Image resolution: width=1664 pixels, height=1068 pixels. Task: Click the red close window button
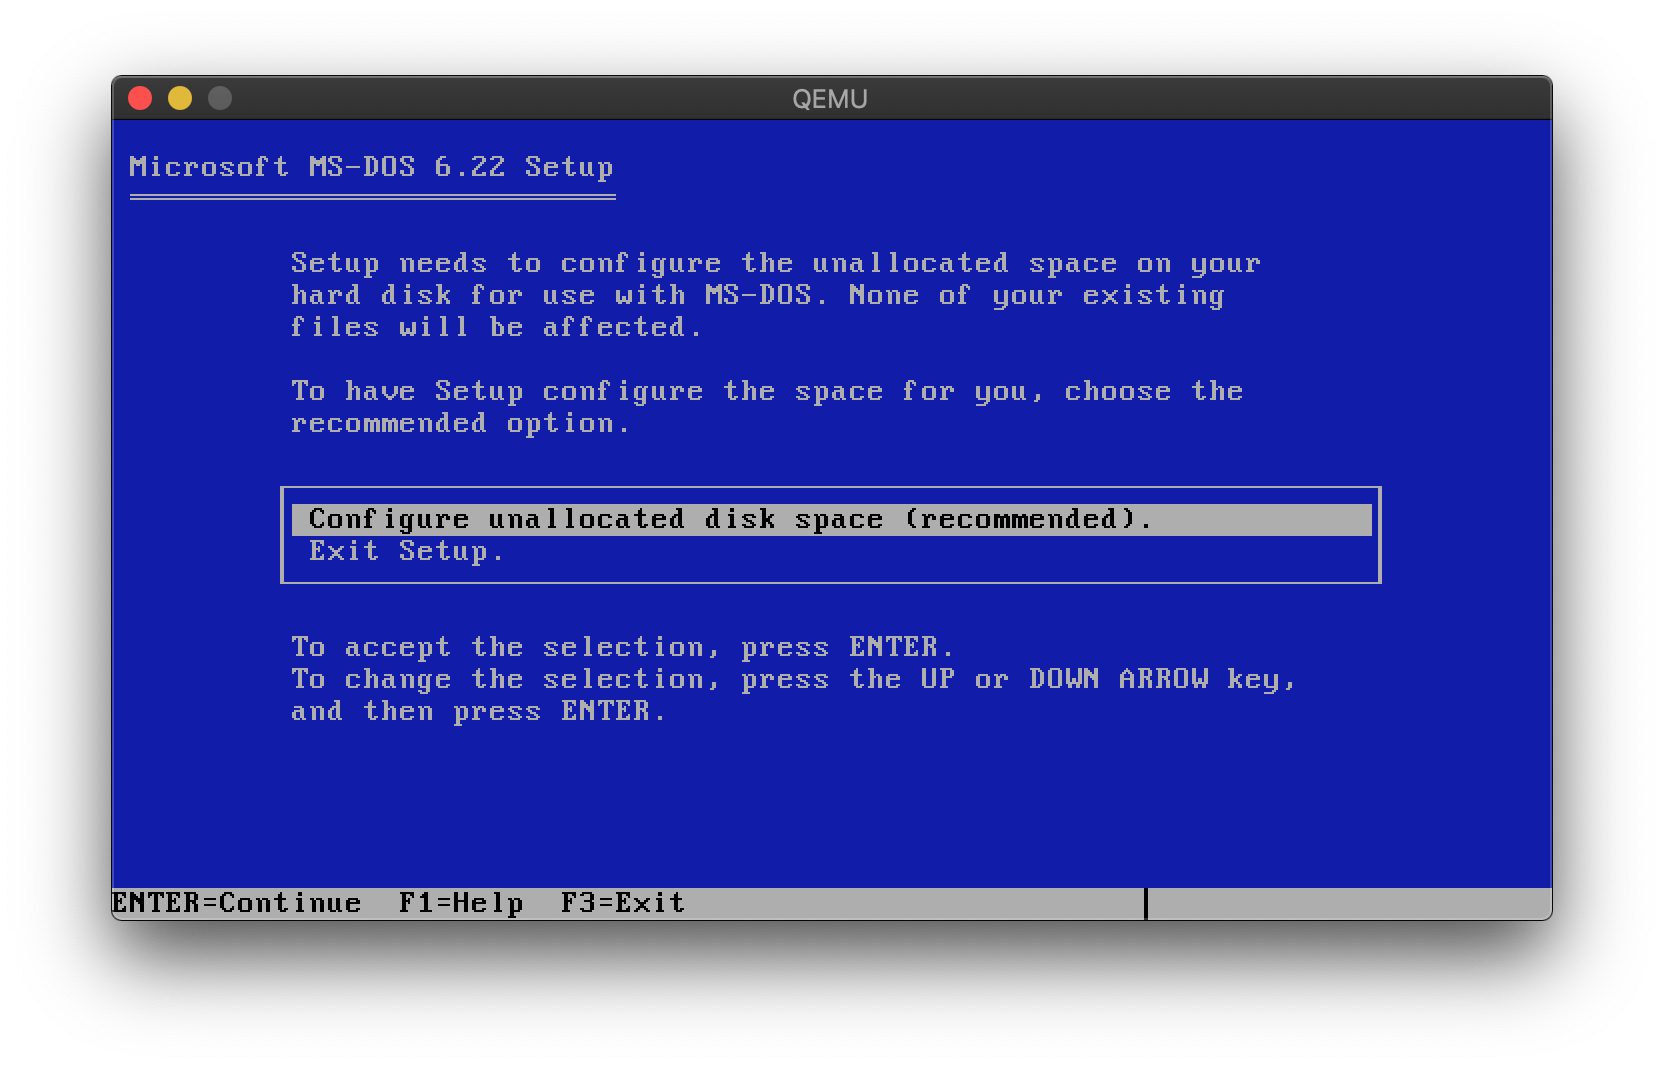point(140,98)
